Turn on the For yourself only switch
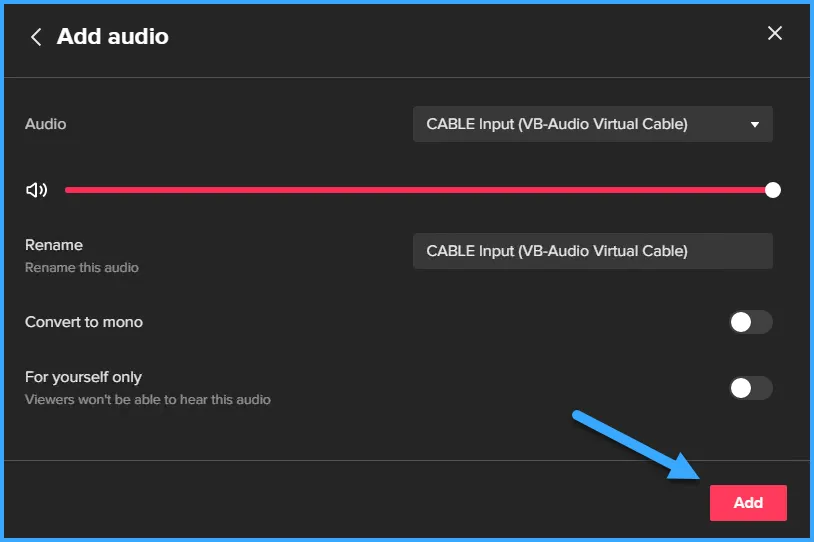 pos(751,388)
